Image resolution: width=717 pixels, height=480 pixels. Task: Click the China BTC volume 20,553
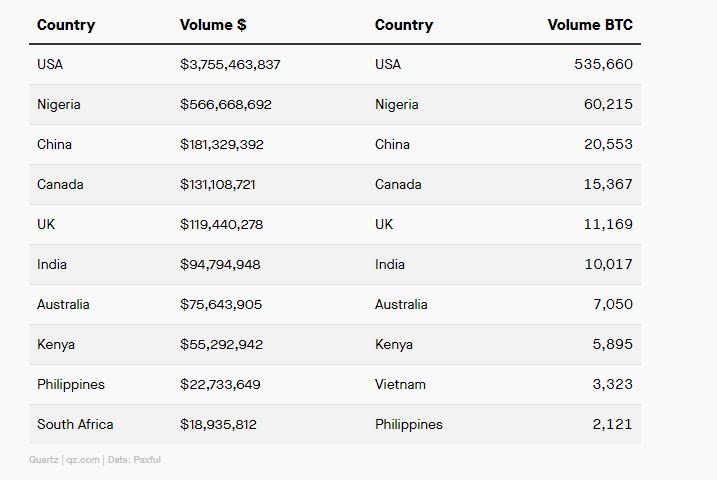(x=608, y=144)
